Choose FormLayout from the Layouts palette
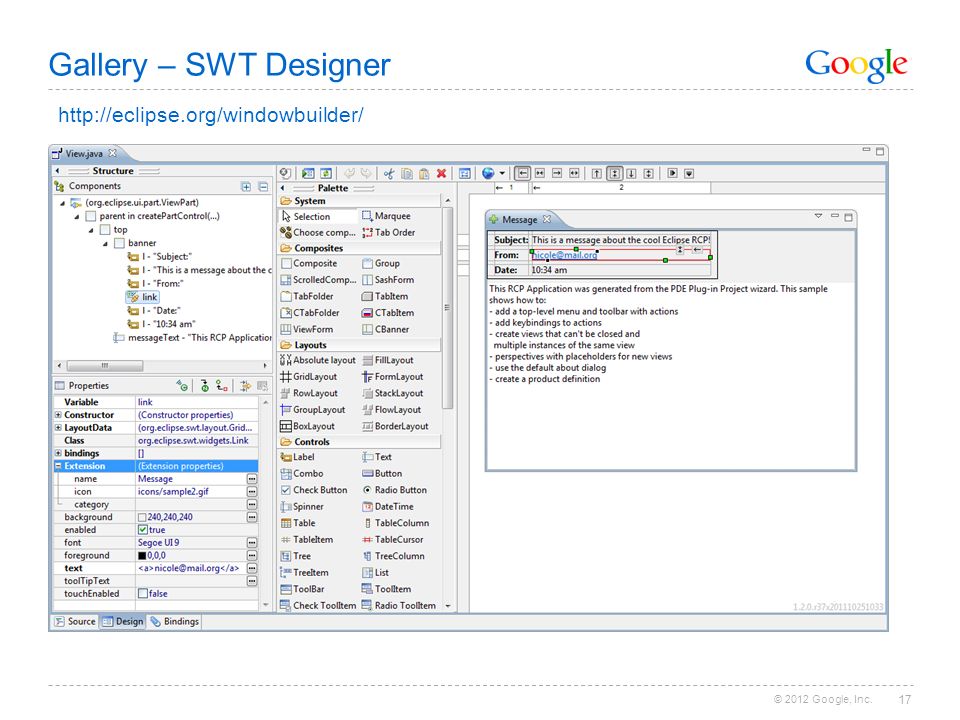 [x=392, y=377]
